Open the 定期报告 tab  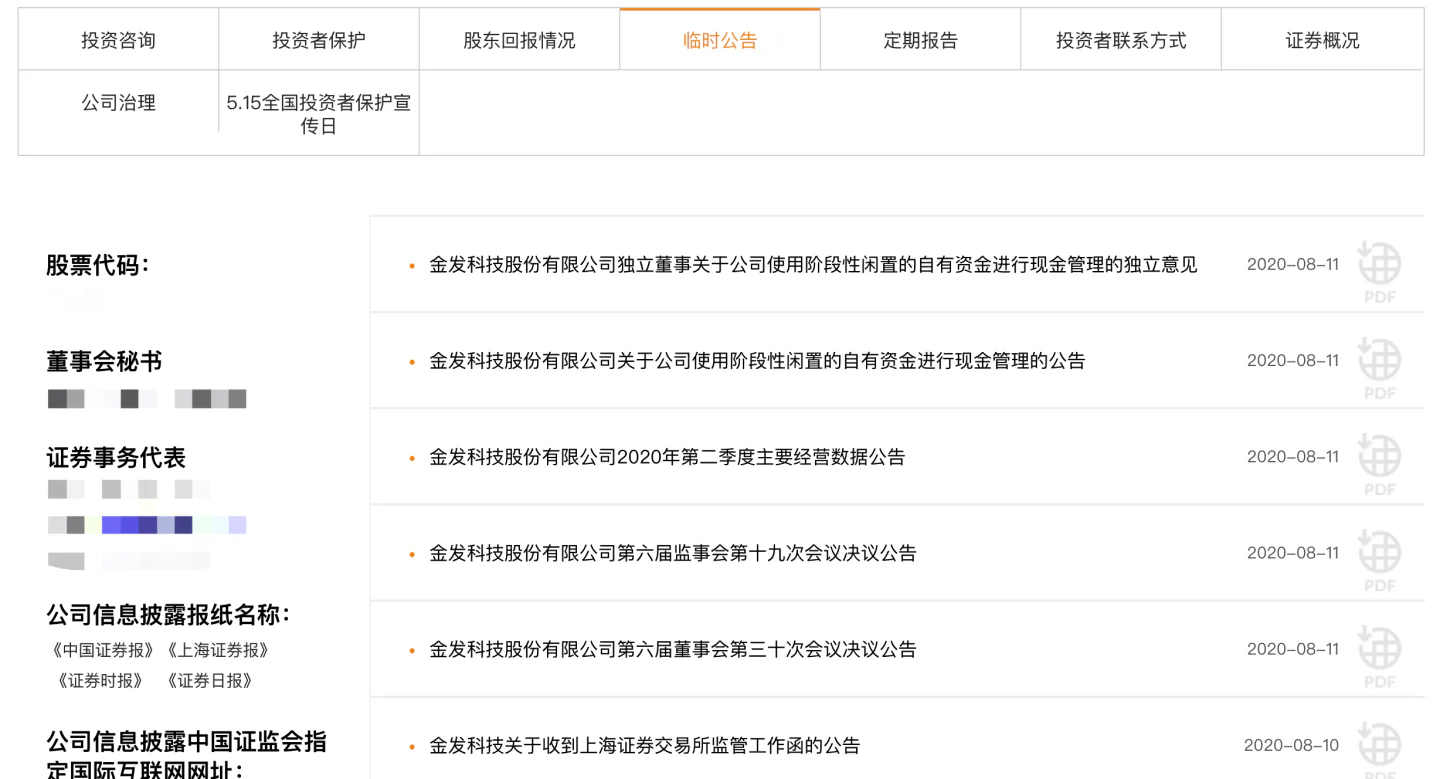pos(920,40)
